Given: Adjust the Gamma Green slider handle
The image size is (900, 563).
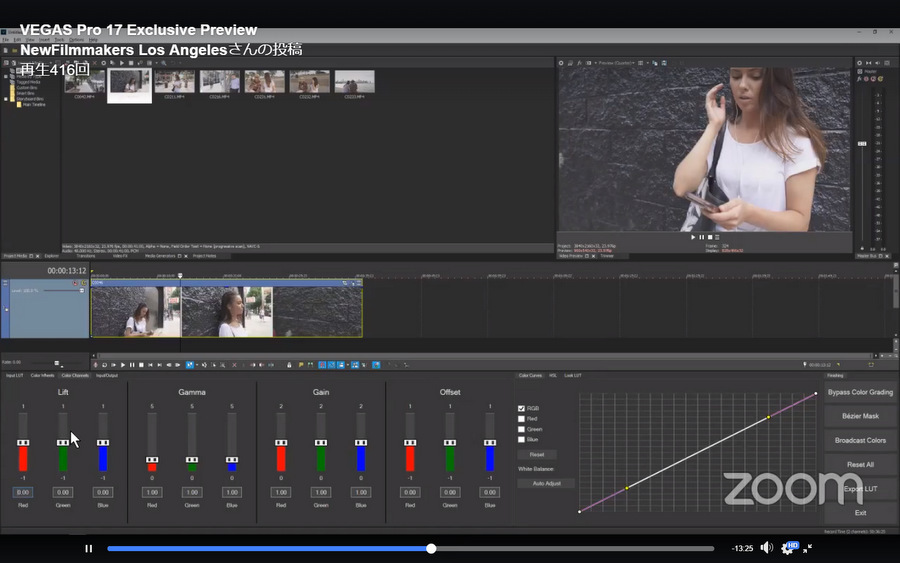Looking at the screenshot, I should click(192, 460).
